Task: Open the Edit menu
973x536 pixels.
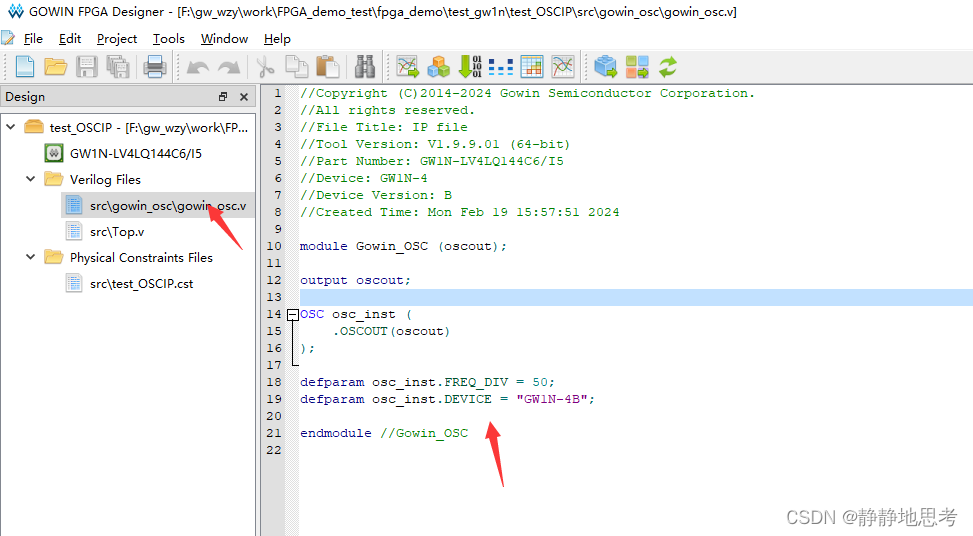Action: [70, 38]
